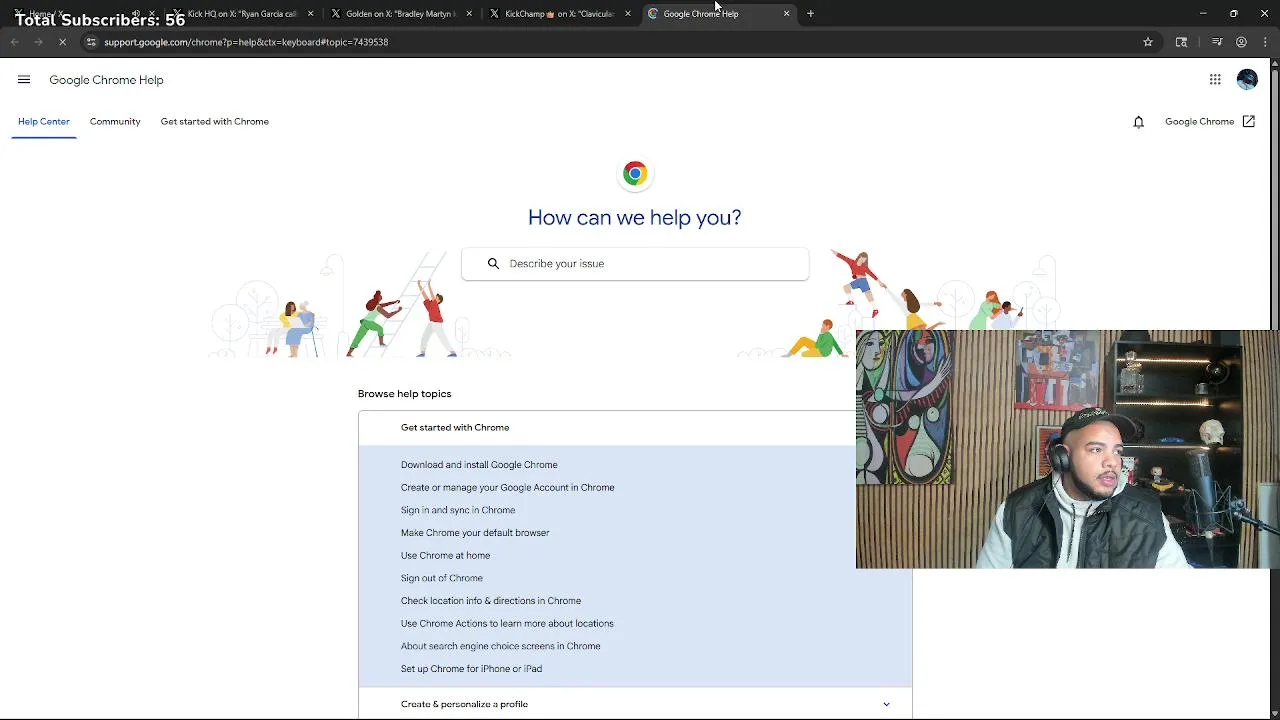The image size is (1280, 720).
Task: Click the search magnifier icon
Action: coord(493,264)
